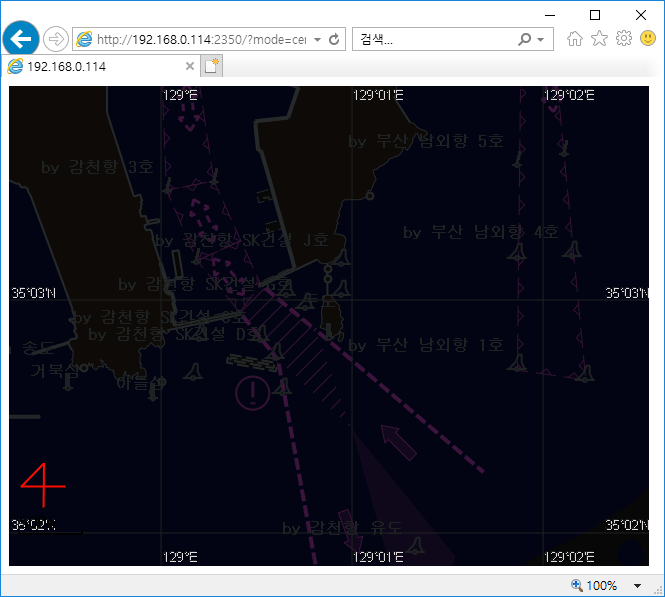Screen dimensions: 665x597
Task: Expand the search provider dropdown arrow
Action: [x=542, y=40]
